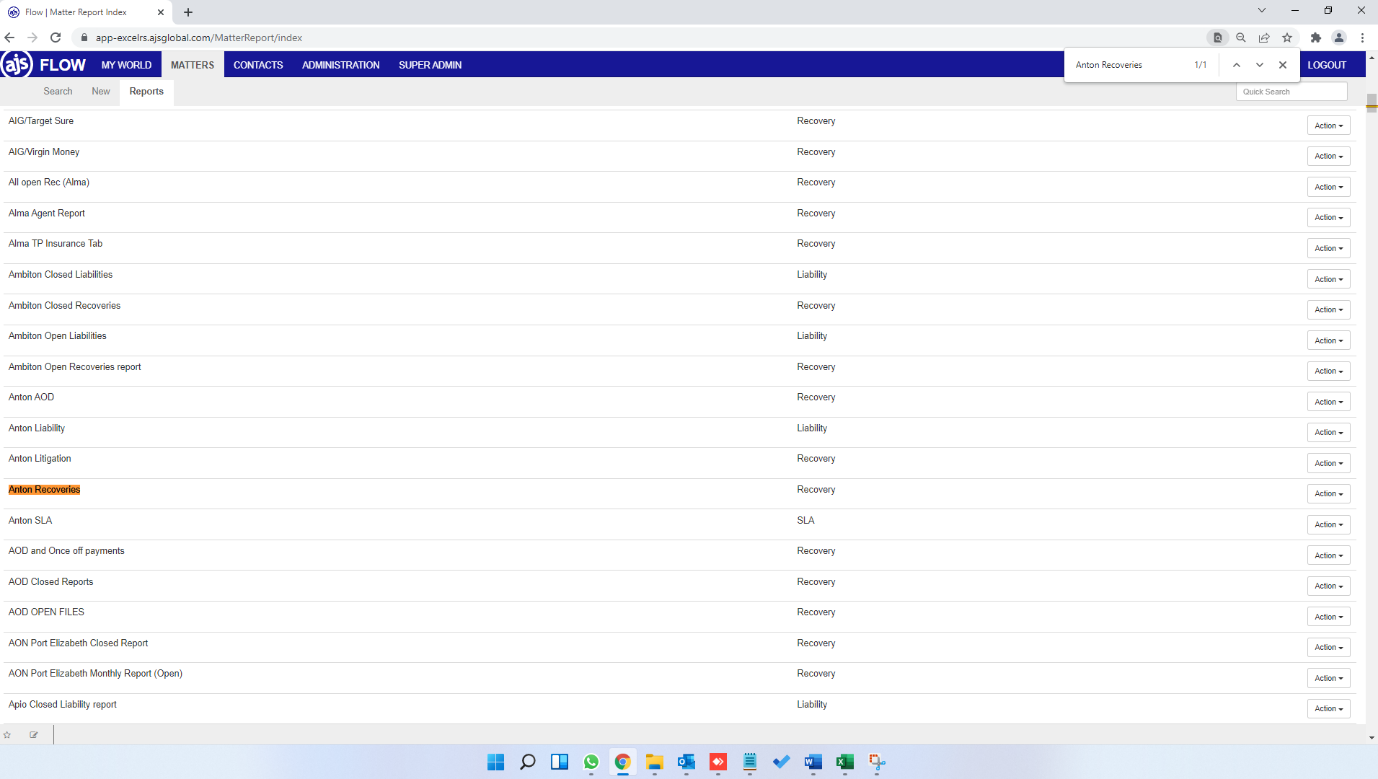This screenshot has height=779, width=1378.
Task: Open Action dropdown for Ambiton Closed Liabilities
Action: click(x=1328, y=279)
